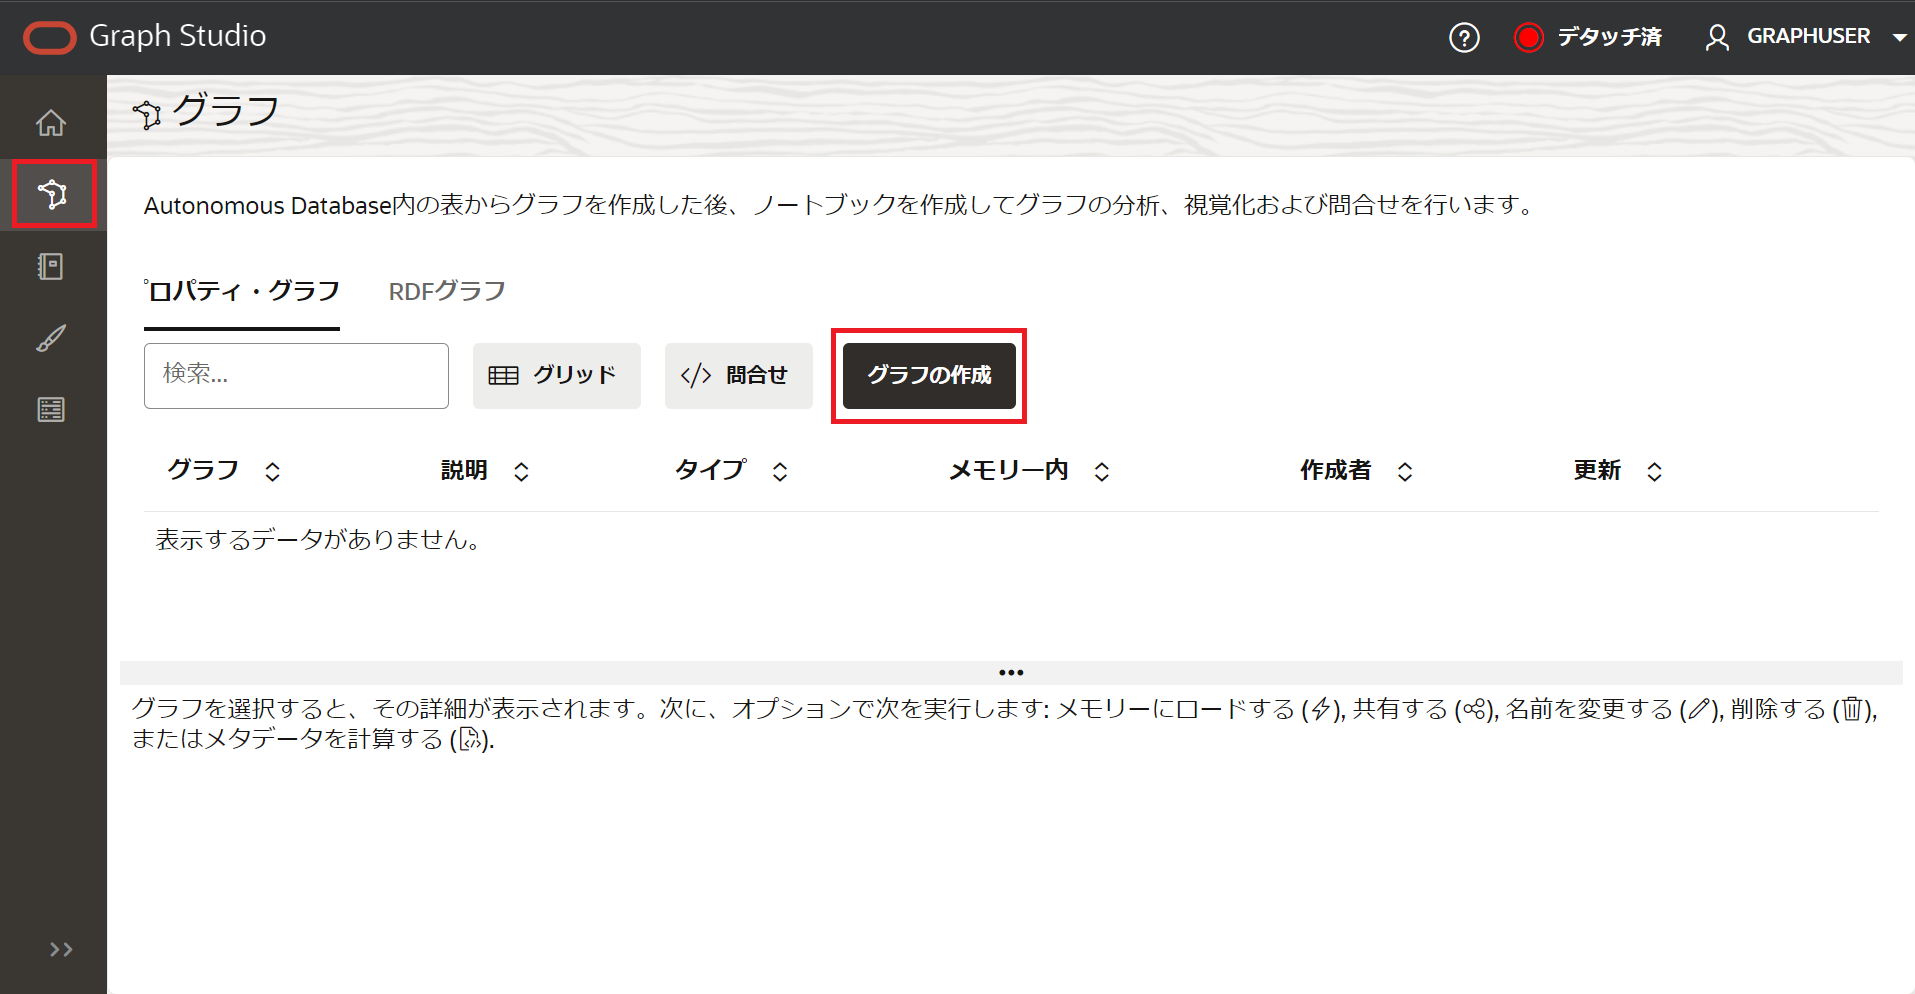This screenshot has height=994, width=1915.
Task: Expand the details panel via ... handle
Action: 1011,671
